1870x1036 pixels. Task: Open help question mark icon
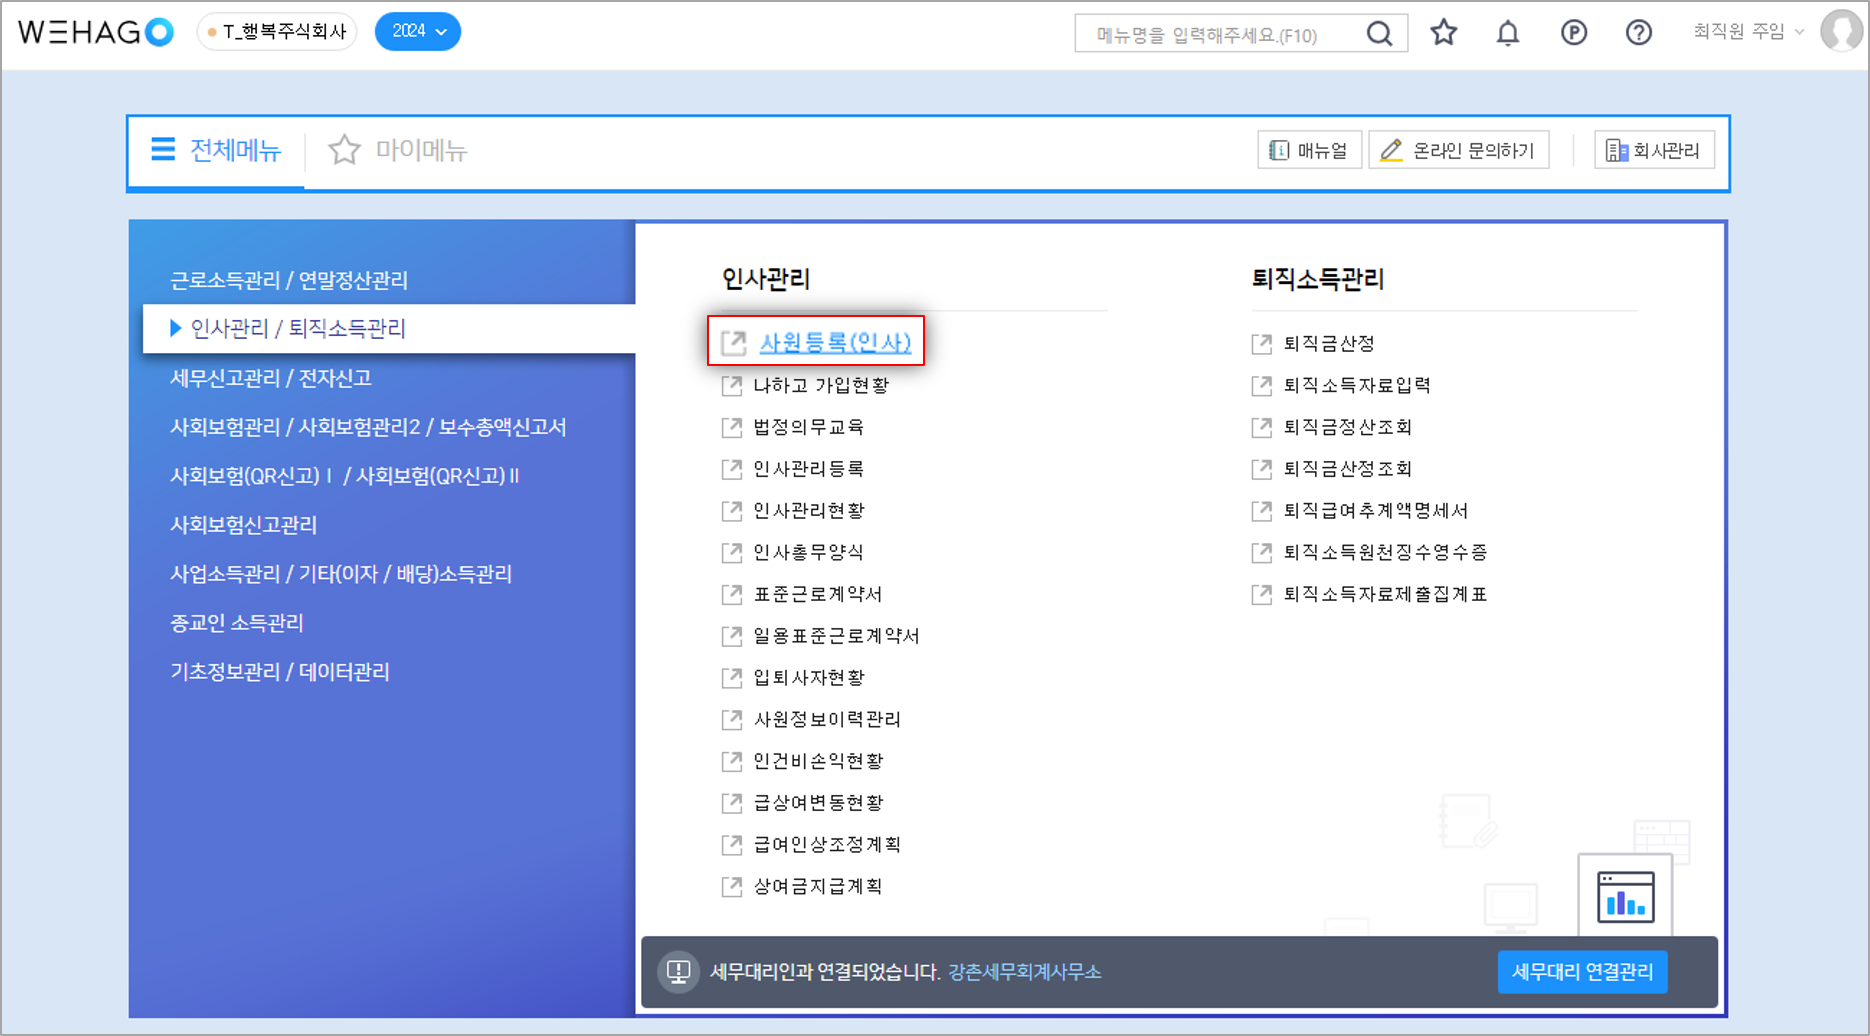point(1638,33)
